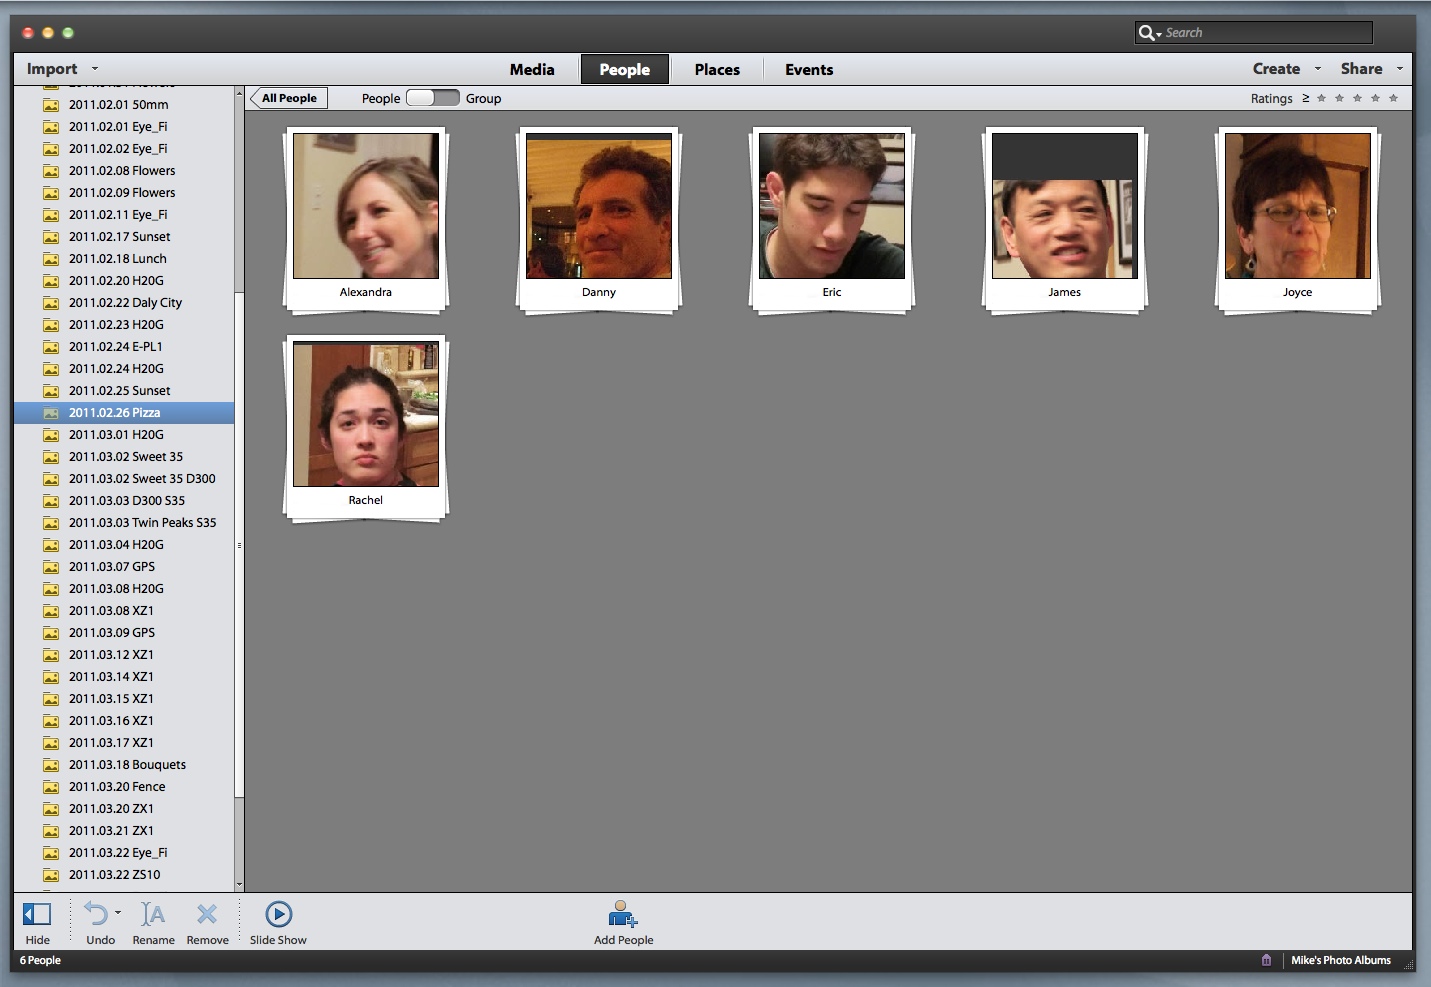Select the Rename tool icon
Screen dimensions: 1431x987
point(153,914)
